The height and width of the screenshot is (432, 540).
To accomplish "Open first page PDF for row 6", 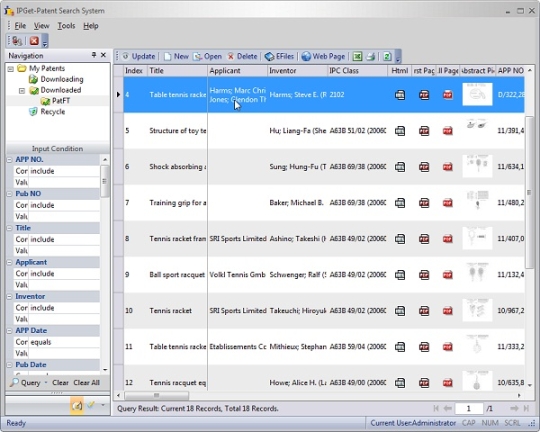I will coord(424,167).
